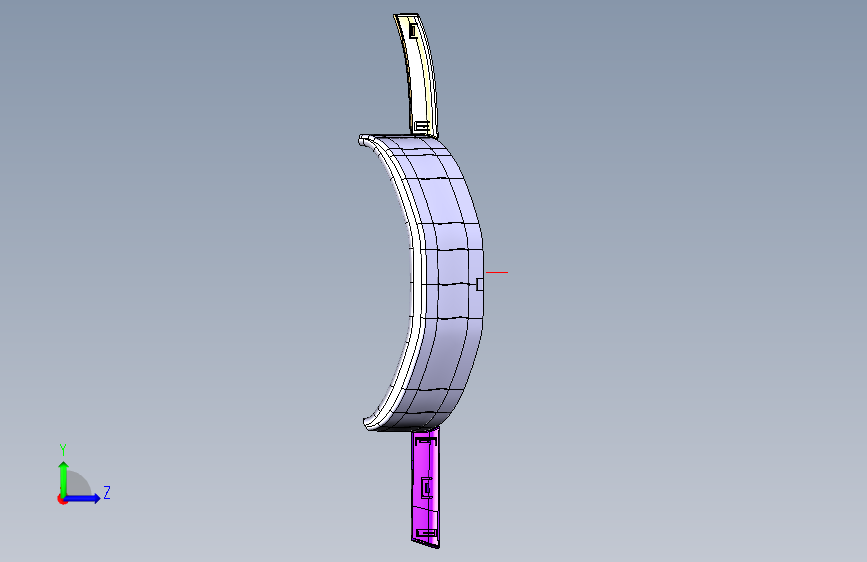Click the red X axis origin dot

click(x=62, y=499)
